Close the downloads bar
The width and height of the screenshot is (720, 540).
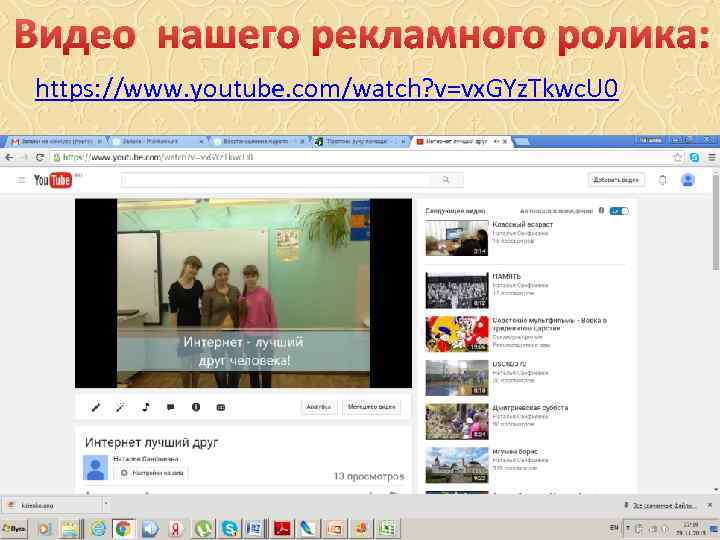(x=710, y=505)
